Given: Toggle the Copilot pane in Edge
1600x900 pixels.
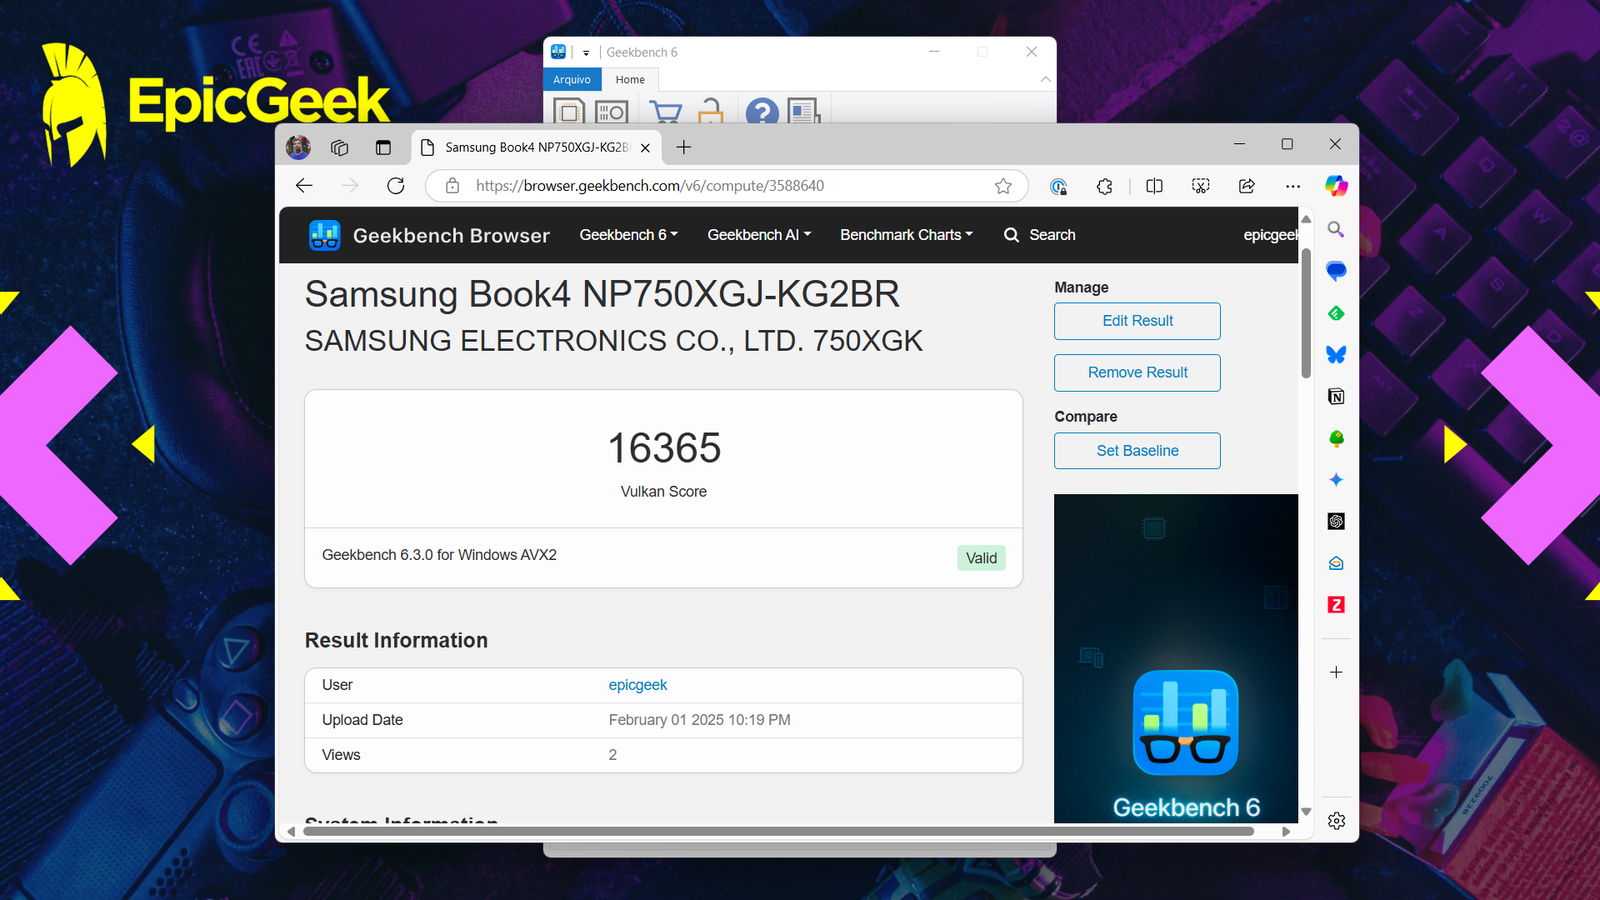Looking at the screenshot, I should click(x=1336, y=186).
